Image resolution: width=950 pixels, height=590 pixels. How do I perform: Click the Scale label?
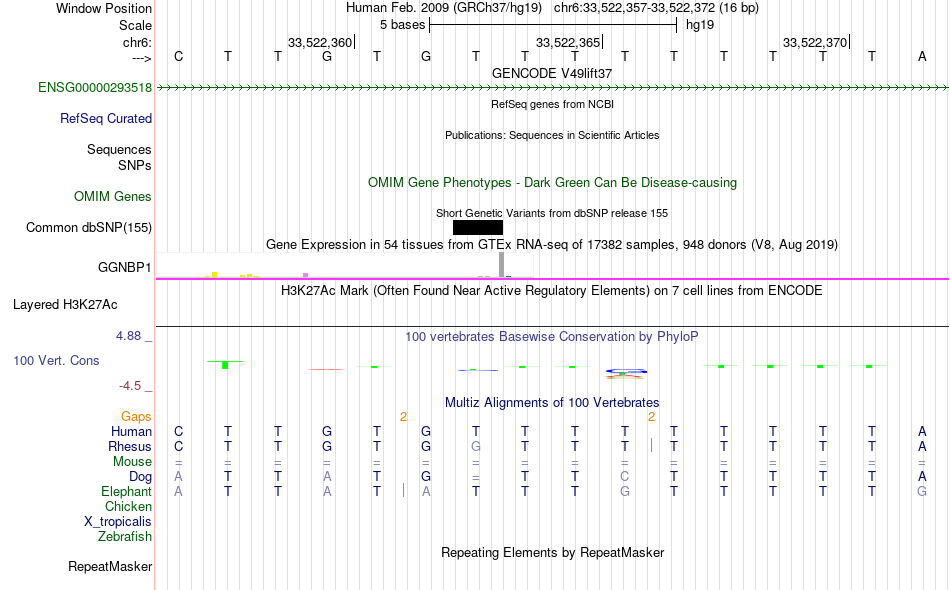click(135, 25)
